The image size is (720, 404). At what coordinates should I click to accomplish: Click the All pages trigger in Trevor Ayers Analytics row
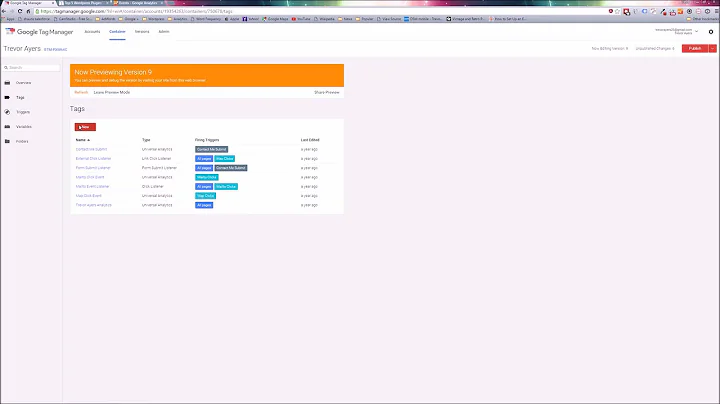tap(204, 205)
